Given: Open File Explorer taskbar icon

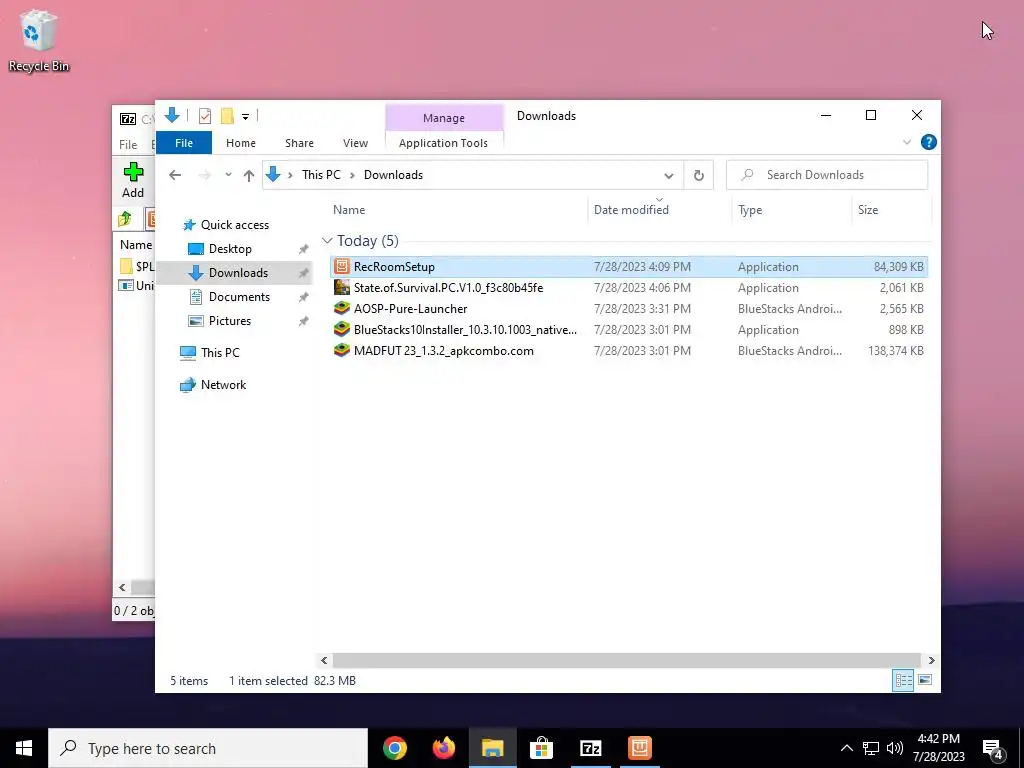Looking at the screenshot, I should 492,748.
